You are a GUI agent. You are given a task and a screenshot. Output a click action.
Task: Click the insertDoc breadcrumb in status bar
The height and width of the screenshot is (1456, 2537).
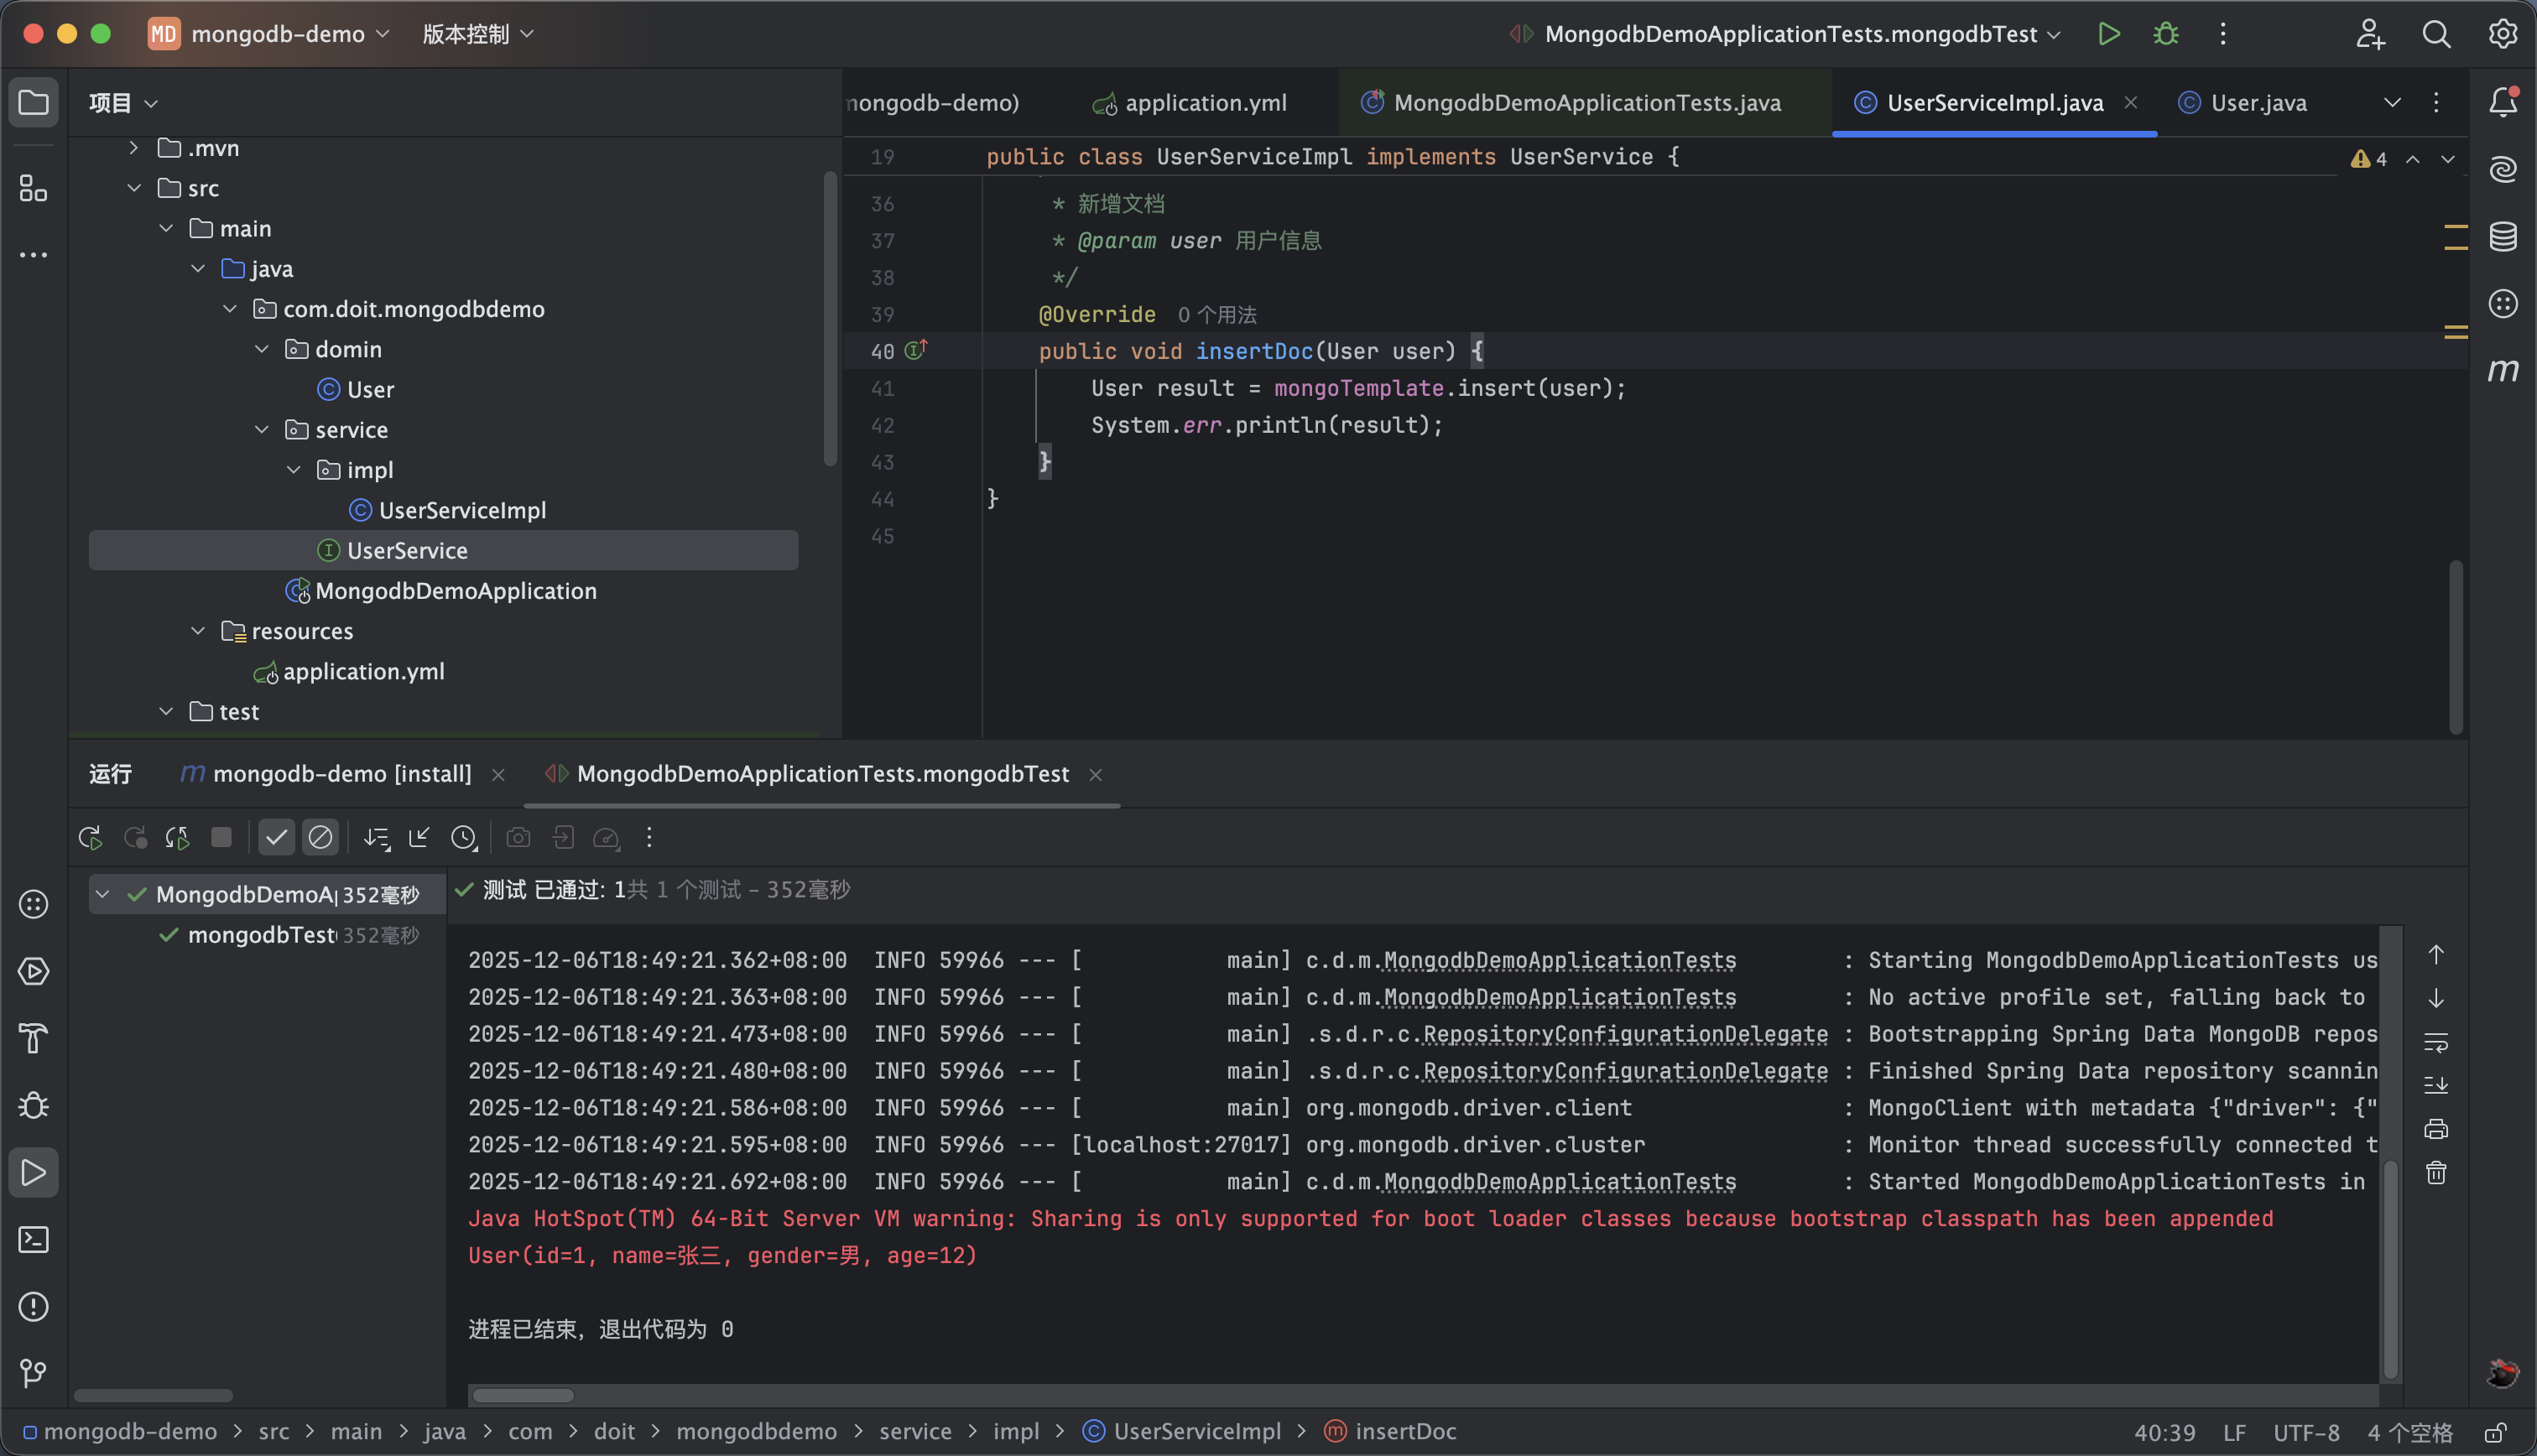coord(1404,1431)
